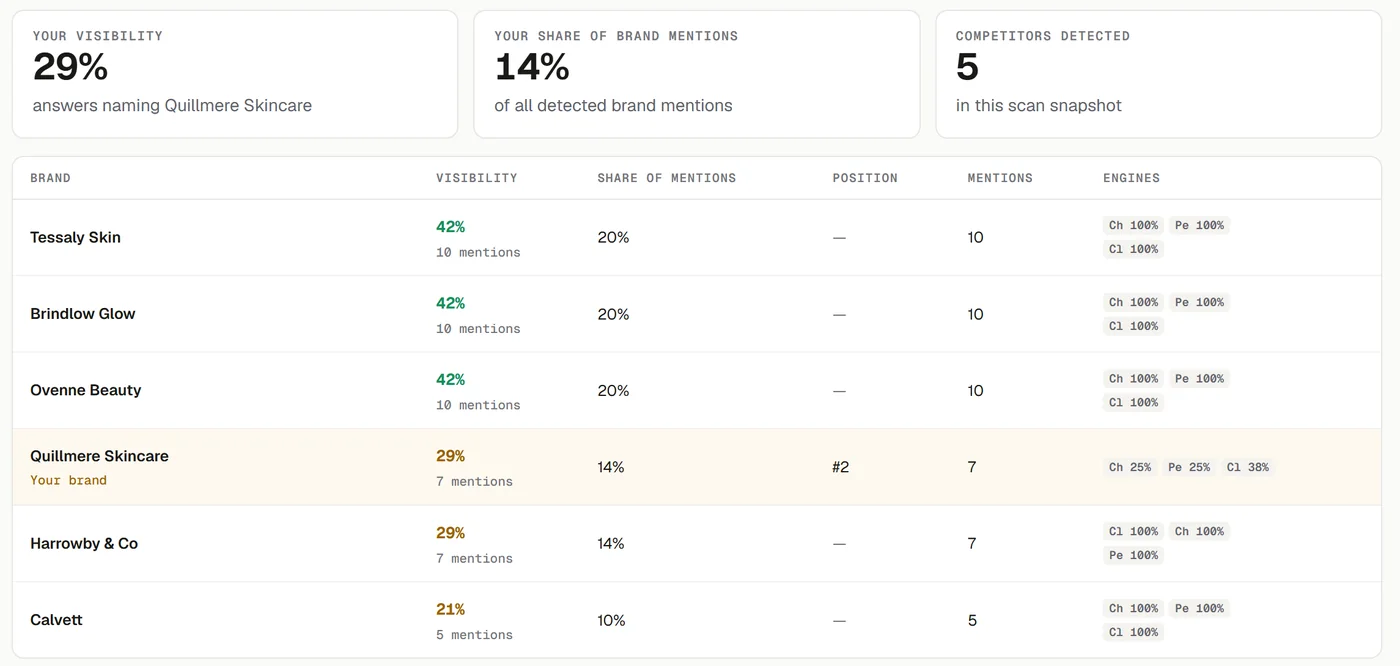
Task: Select the Ovenne Beauty brand name
Action: 86,390
